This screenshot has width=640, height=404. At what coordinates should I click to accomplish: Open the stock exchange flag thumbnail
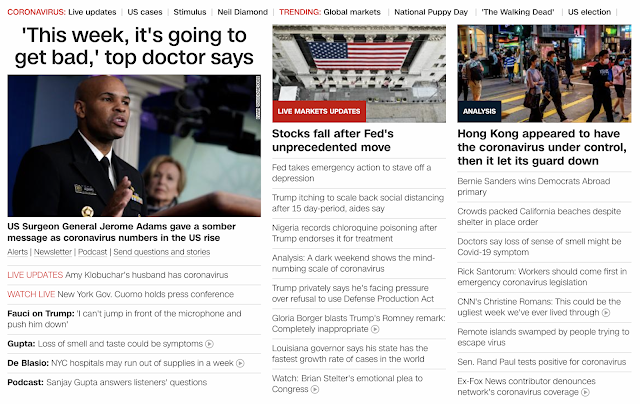pyautogui.click(x=359, y=73)
